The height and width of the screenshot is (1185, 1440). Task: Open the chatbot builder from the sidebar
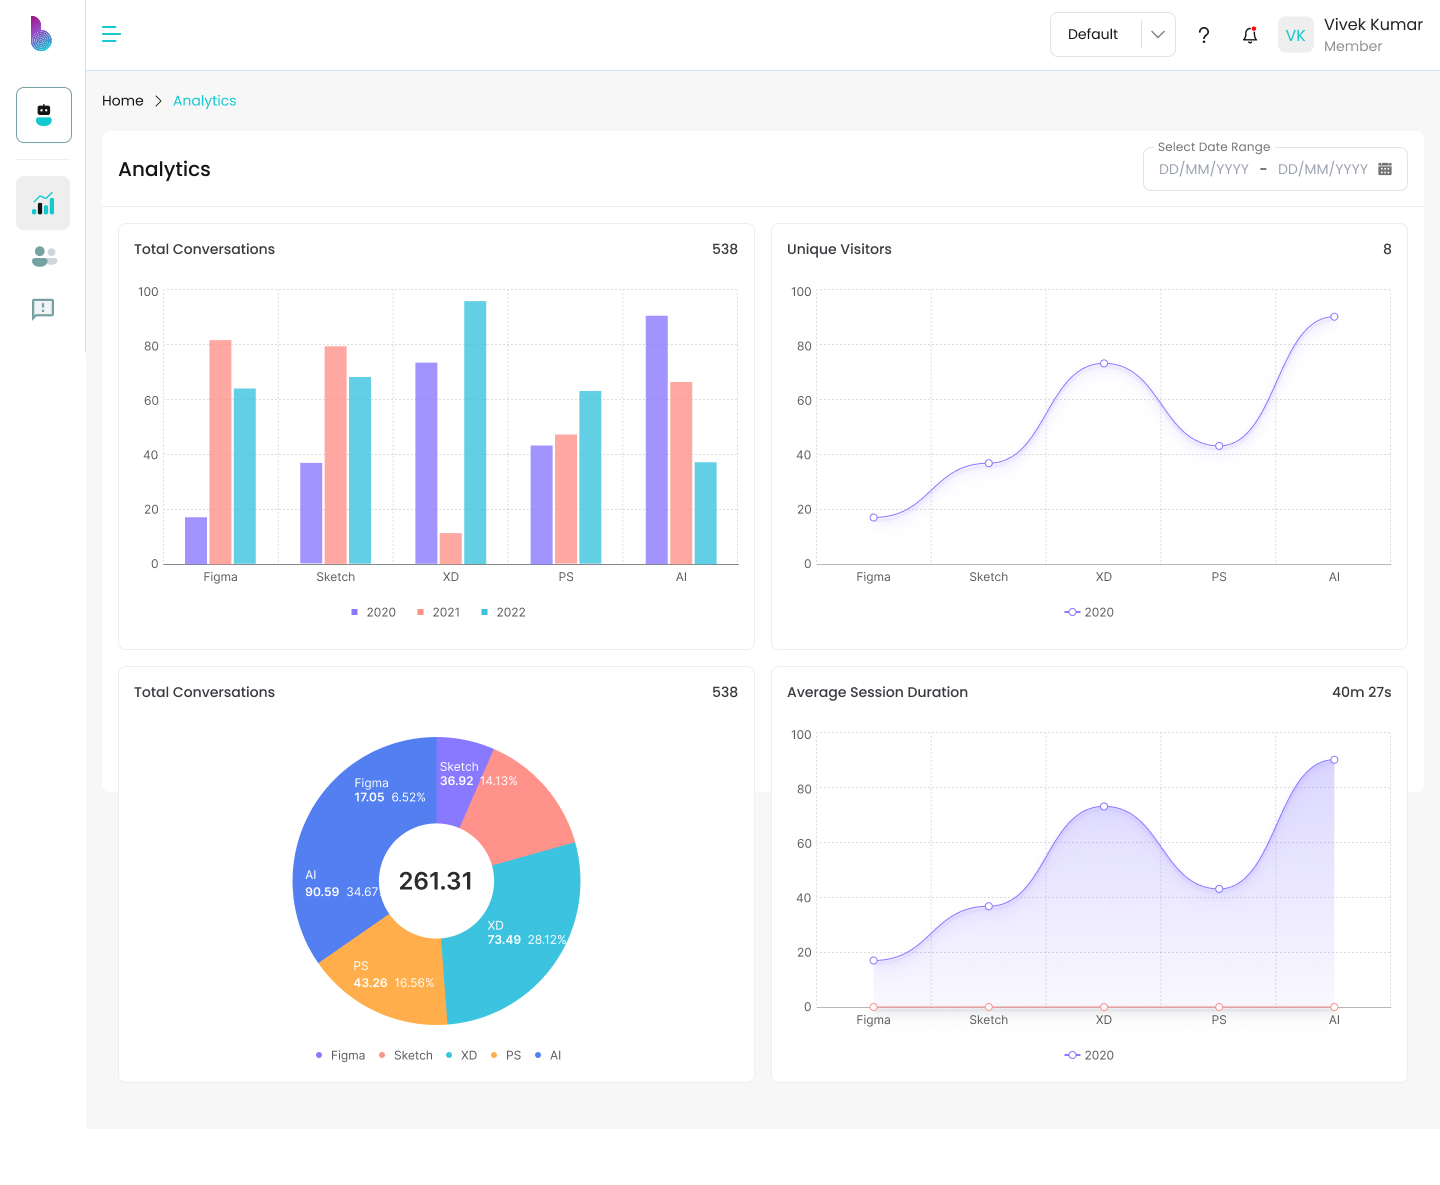[43, 114]
